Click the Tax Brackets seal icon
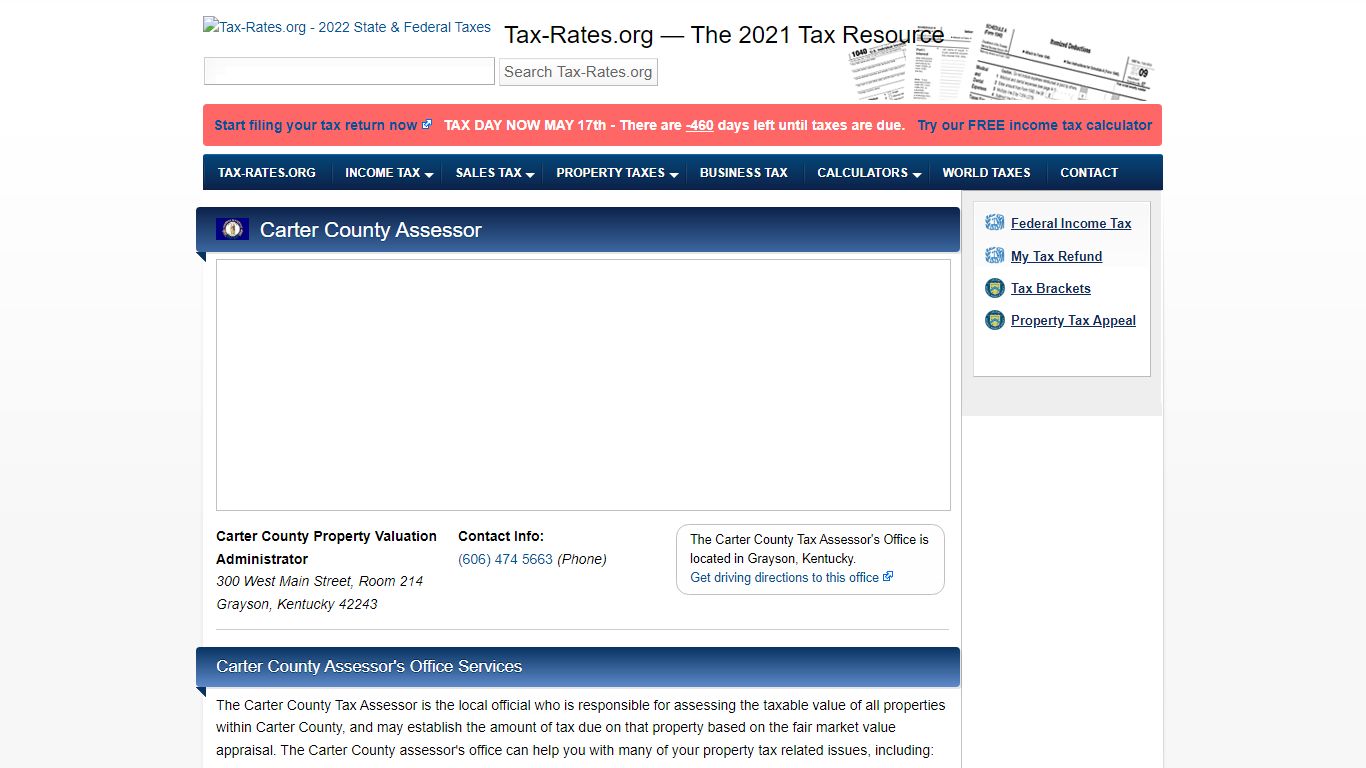 click(994, 288)
